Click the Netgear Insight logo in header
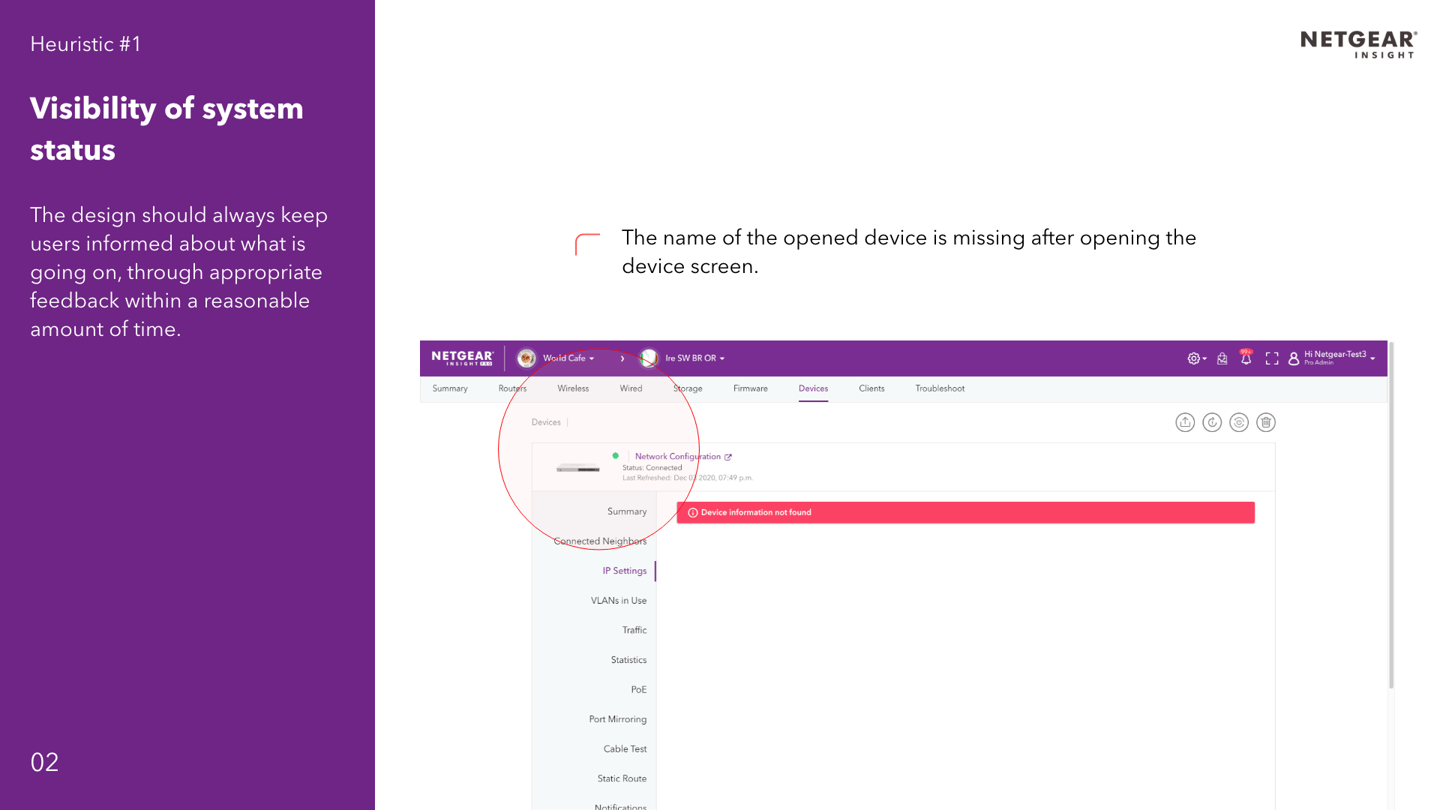 click(x=462, y=358)
